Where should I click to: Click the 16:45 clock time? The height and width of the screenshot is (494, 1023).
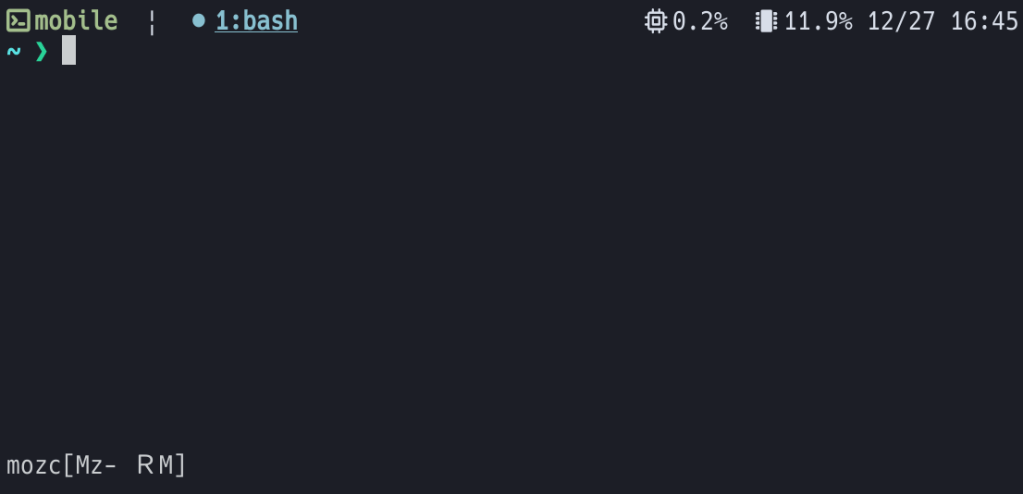(x=984, y=21)
